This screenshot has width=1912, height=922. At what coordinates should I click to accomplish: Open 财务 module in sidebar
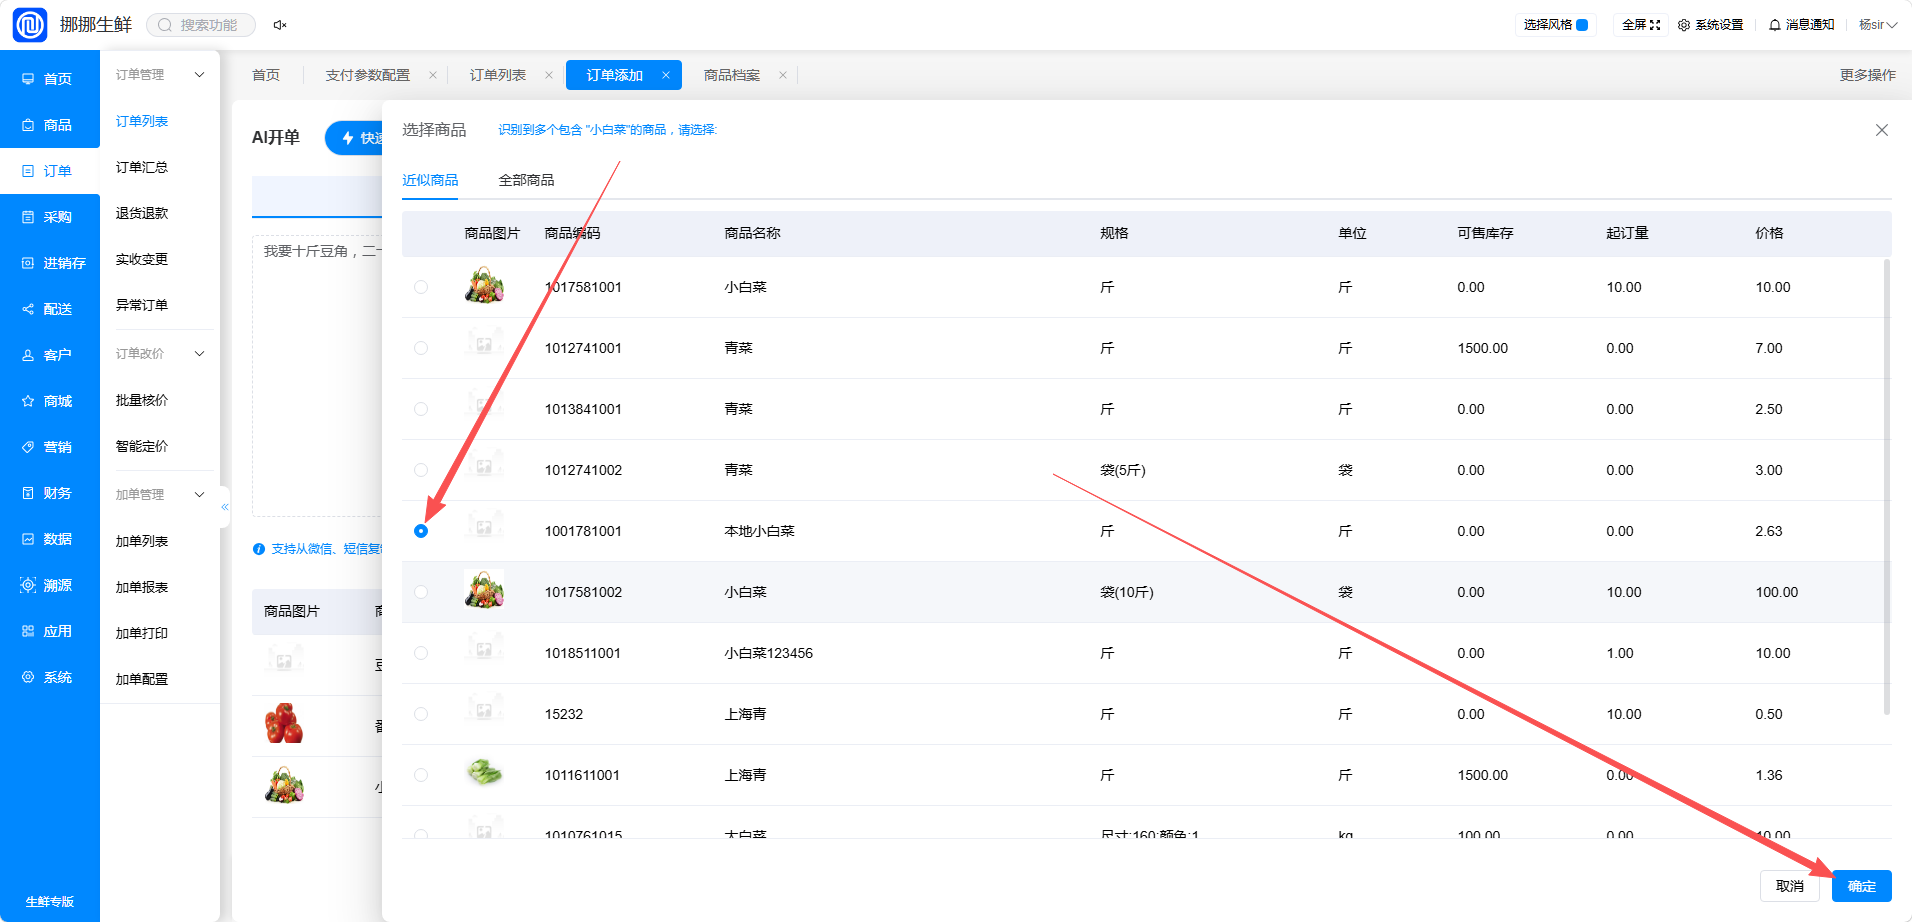point(50,493)
